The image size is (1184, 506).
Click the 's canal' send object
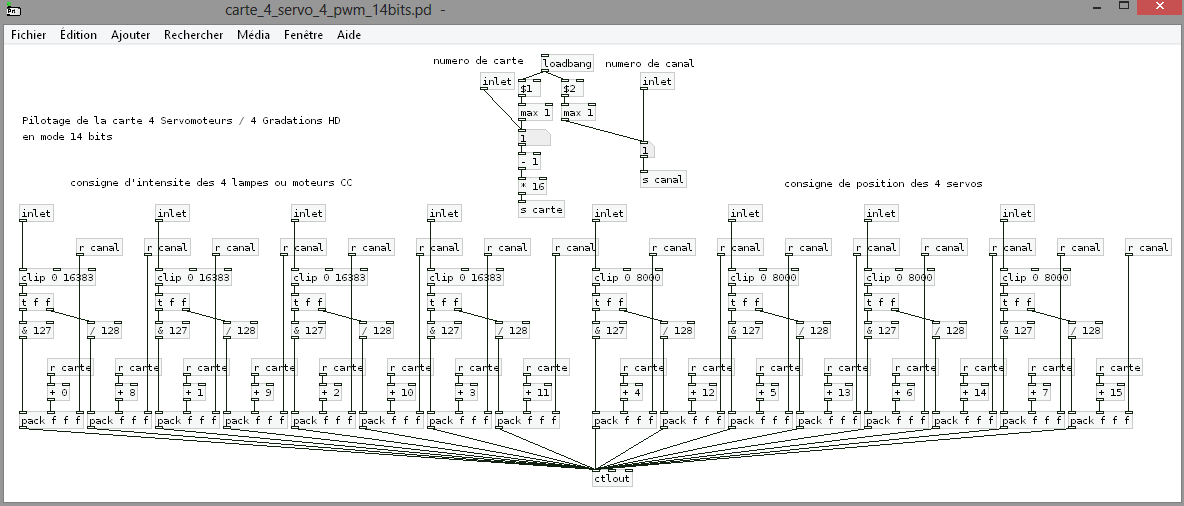(x=663, y=179)
